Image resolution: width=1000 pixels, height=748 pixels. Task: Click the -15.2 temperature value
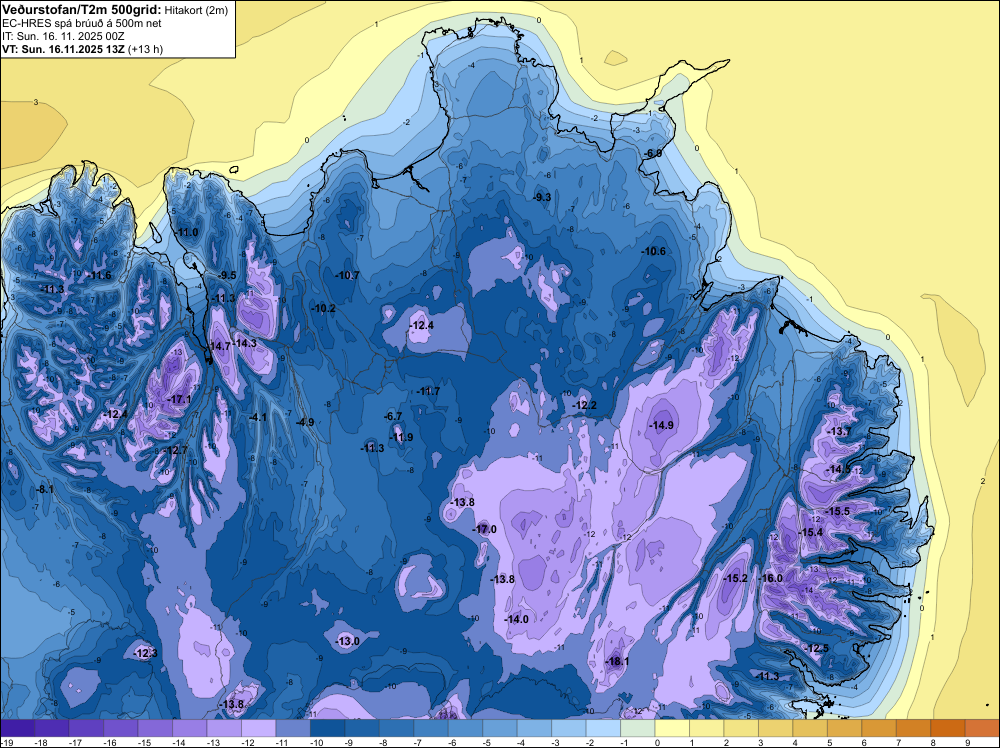coord(735,578)
